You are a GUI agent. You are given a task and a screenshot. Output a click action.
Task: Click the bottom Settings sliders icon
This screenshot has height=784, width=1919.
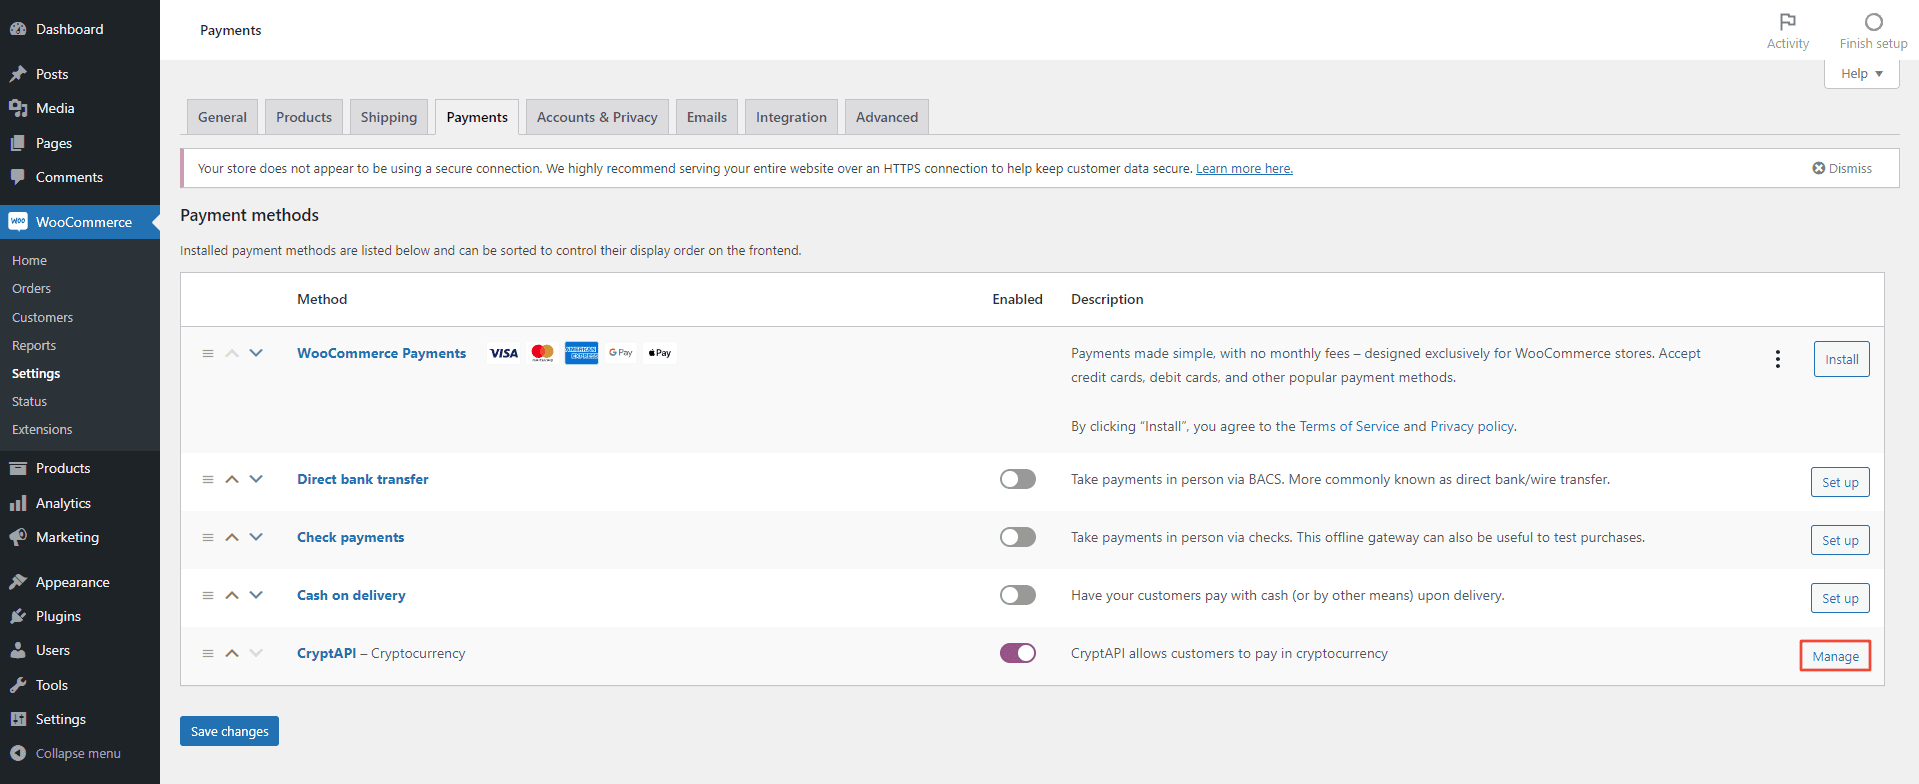[18, 719]
